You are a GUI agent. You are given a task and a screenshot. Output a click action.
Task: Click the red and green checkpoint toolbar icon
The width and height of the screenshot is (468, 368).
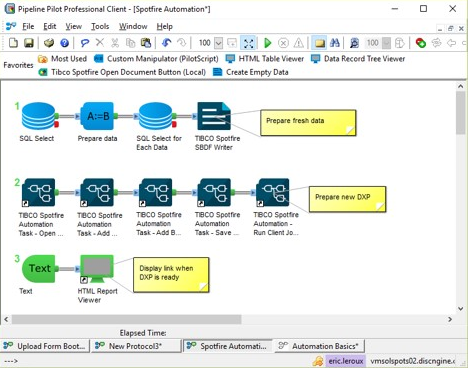tap(421, 43)
